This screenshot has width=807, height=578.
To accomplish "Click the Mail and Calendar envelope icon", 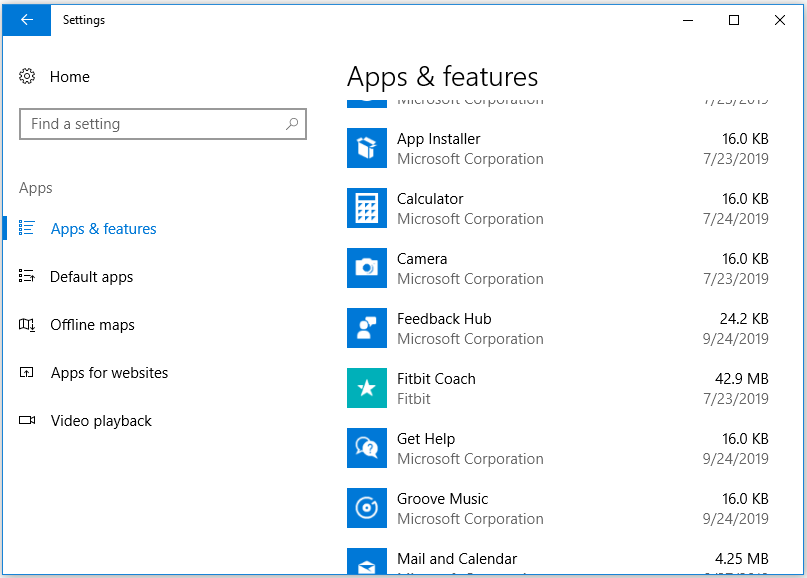I will pos(366,561).
